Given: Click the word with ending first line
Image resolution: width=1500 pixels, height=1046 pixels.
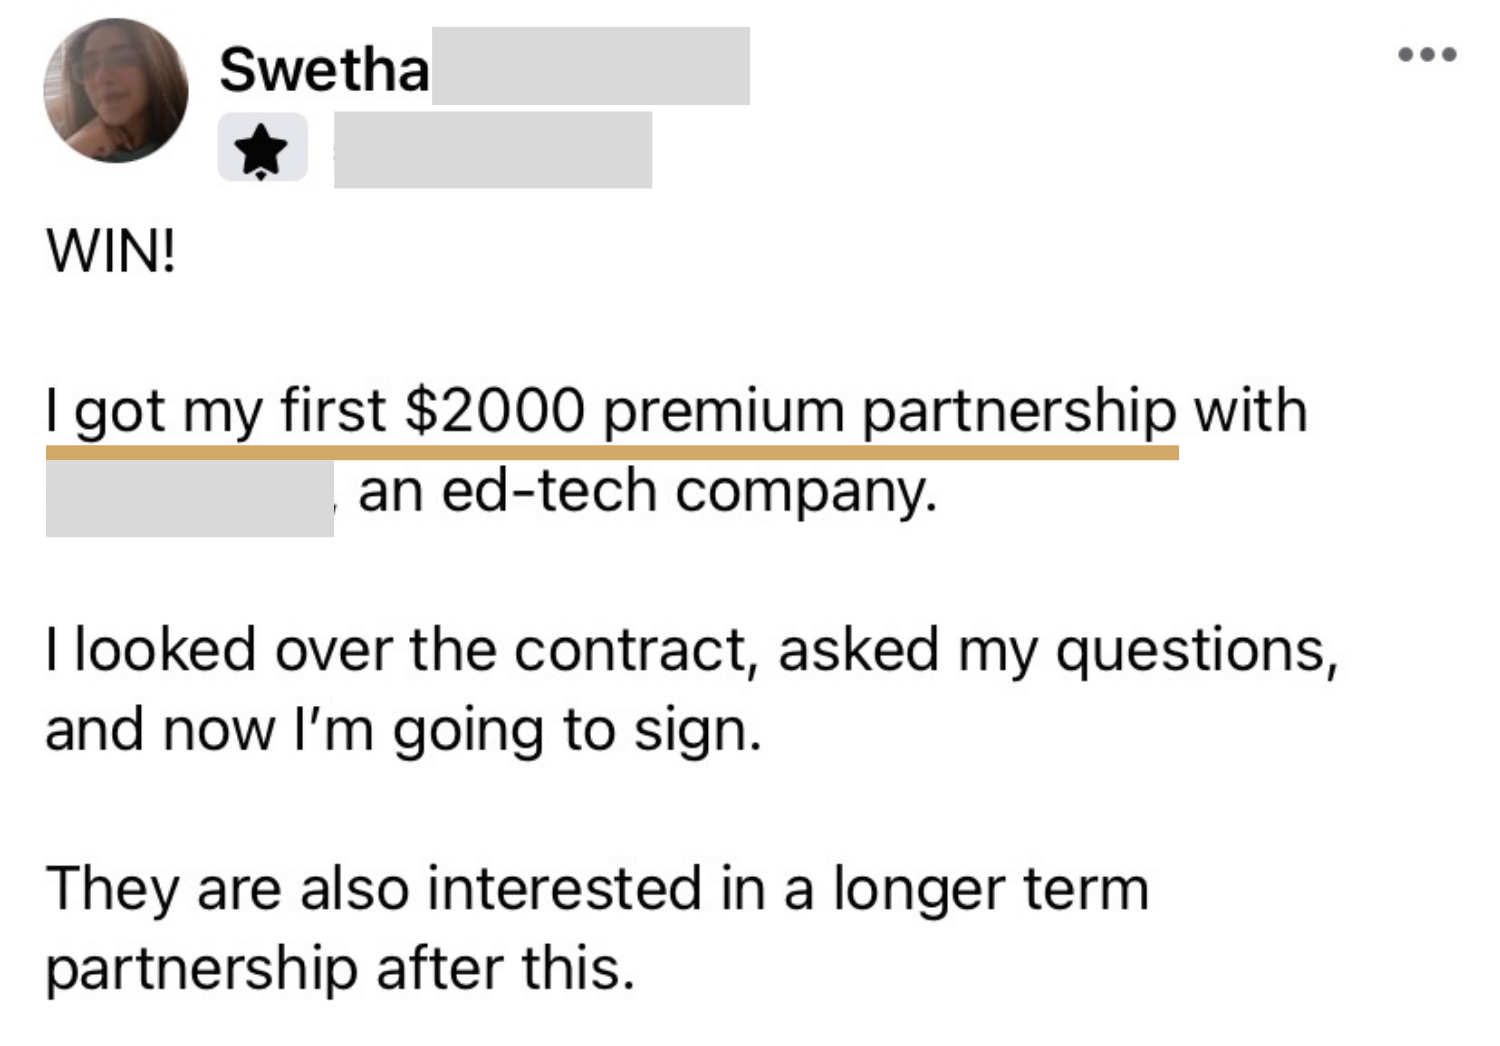Looking at the screenshot, I should click(x=1250, y=411).
